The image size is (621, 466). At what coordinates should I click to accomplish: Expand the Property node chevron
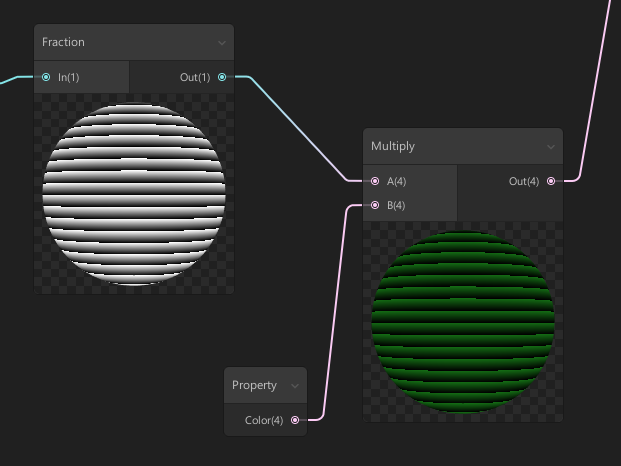(295, 386)
